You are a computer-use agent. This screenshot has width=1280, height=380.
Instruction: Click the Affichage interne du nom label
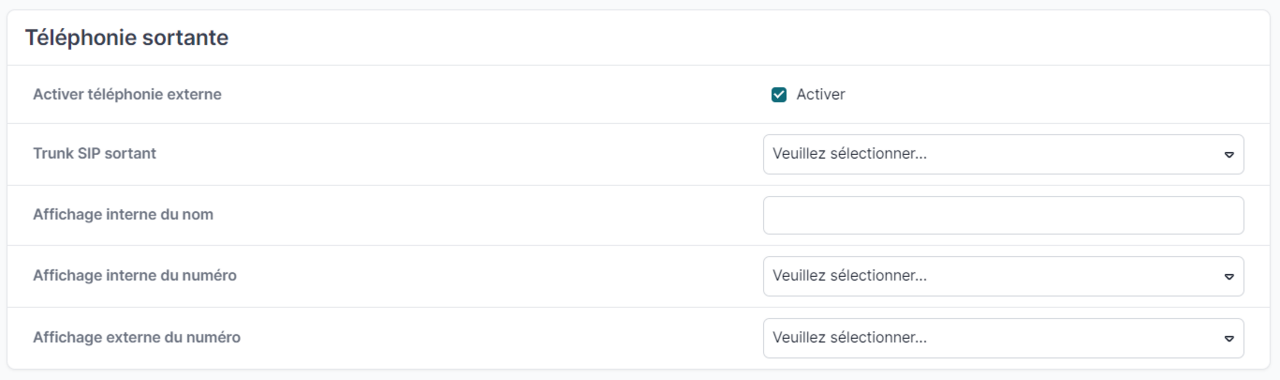(123, 215)
